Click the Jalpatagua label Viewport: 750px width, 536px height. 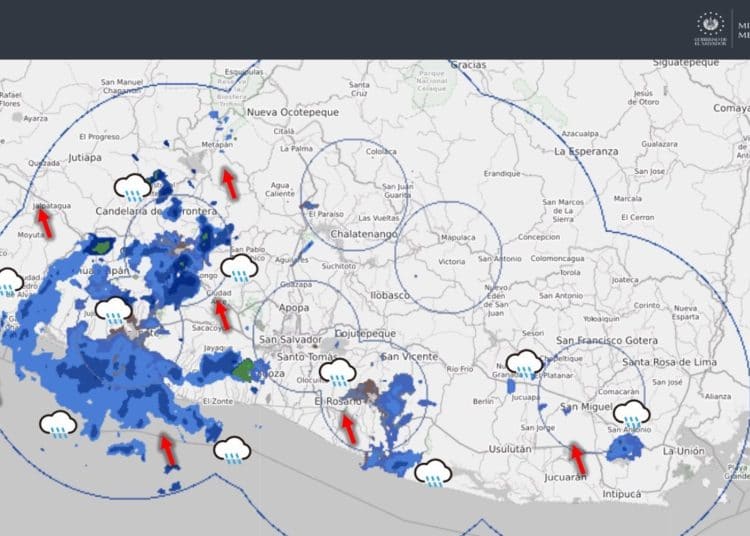pos(52,206)
